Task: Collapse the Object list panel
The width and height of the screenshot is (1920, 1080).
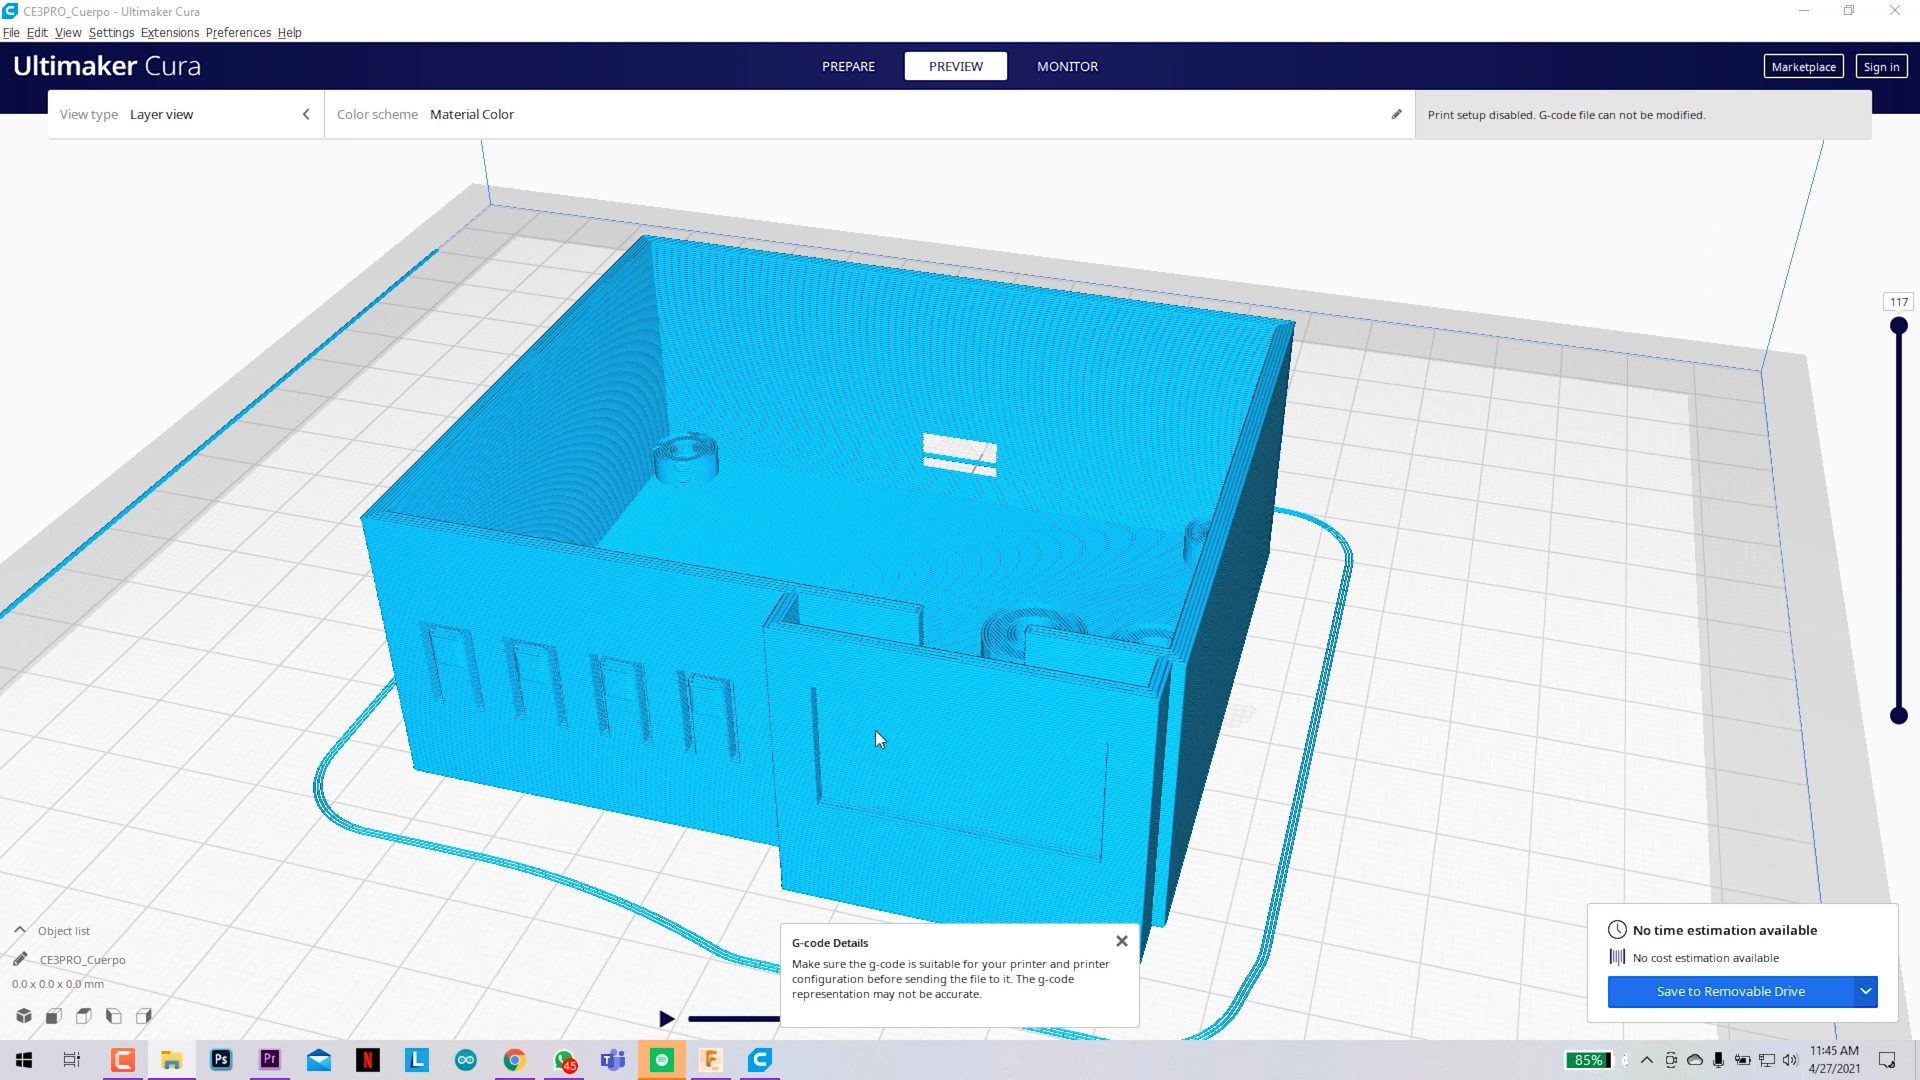Action: [20, 930]
